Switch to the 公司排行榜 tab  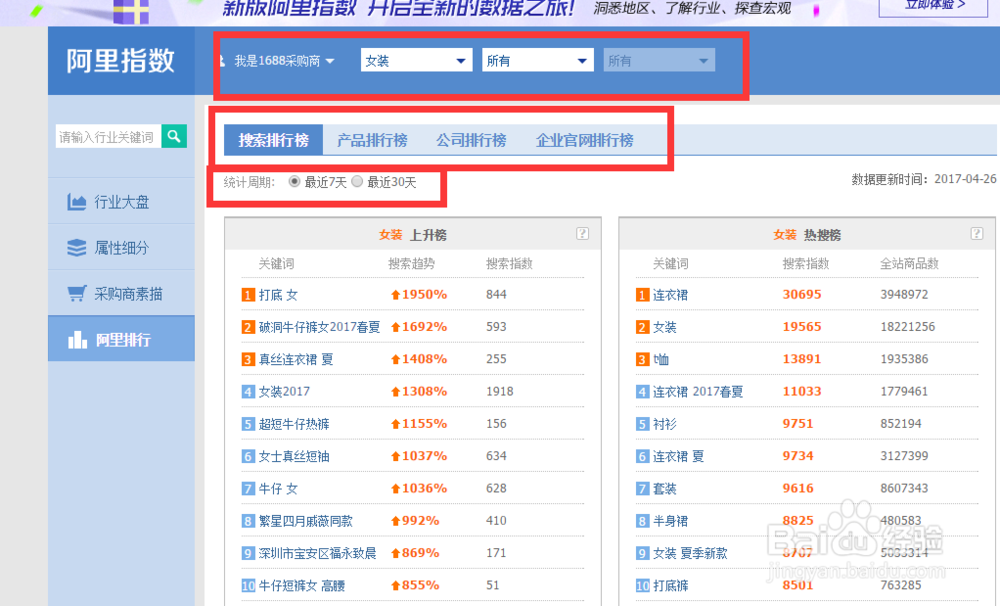[471, 140]
